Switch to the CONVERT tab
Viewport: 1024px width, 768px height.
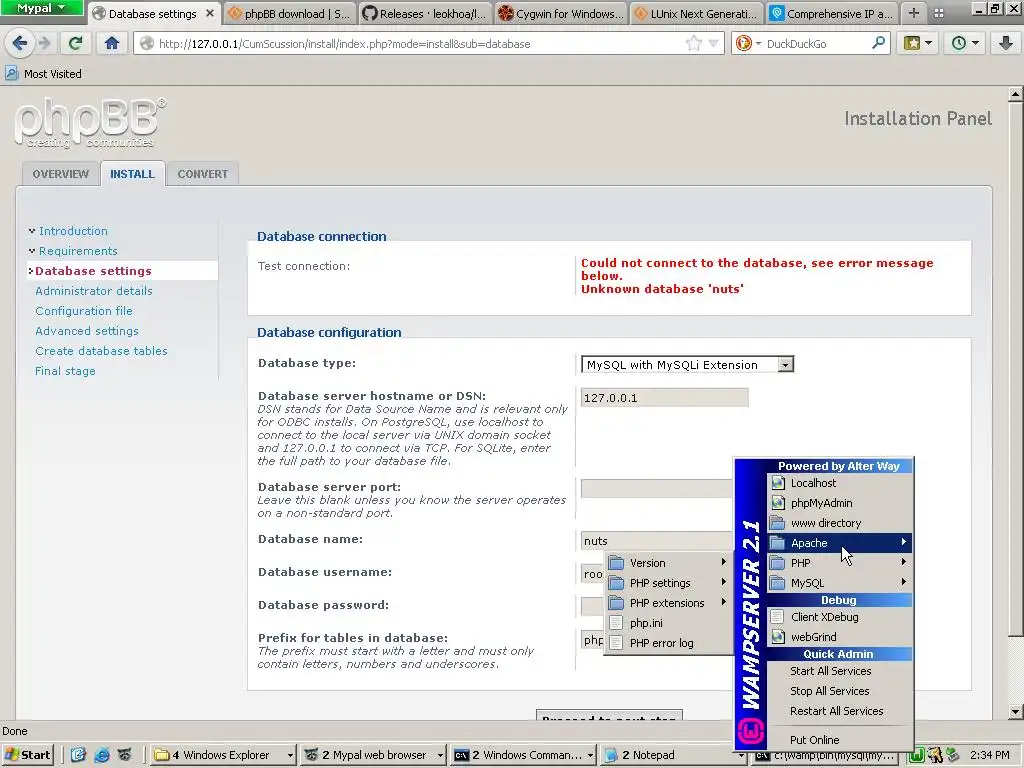(202, 174)
